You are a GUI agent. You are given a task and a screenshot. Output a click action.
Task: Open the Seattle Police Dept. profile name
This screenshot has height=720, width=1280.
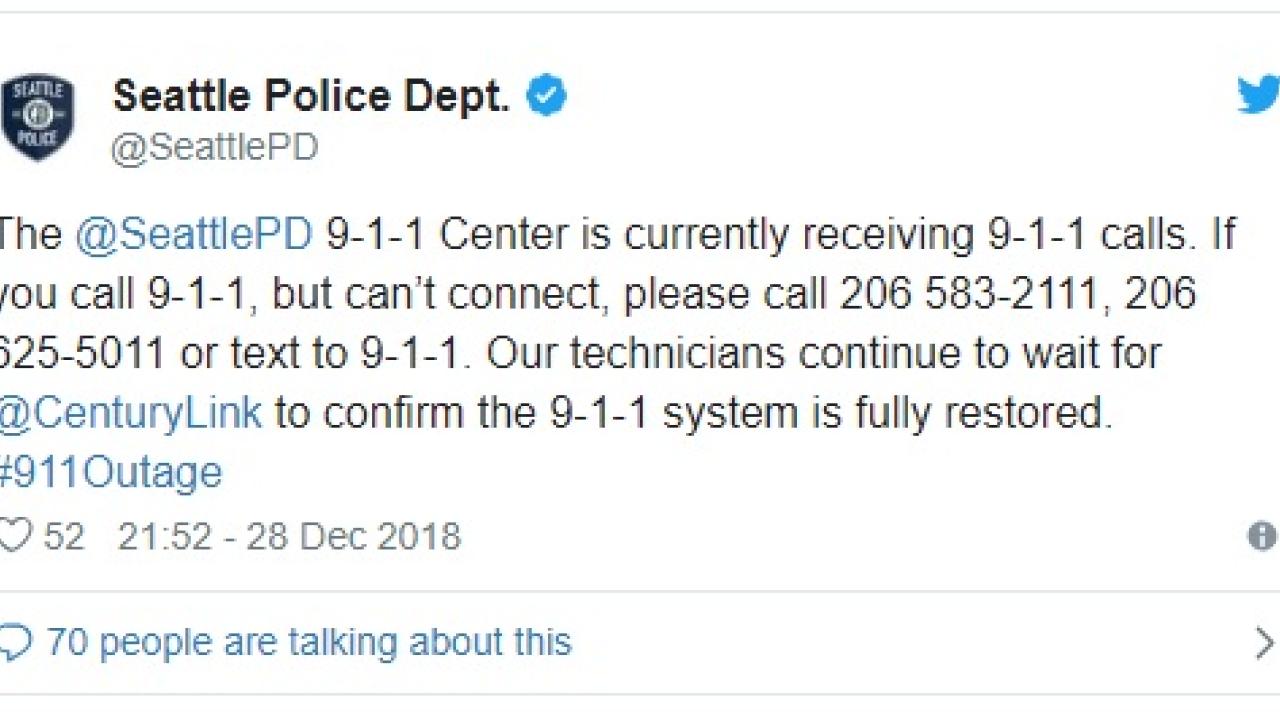tap(311, 96)
